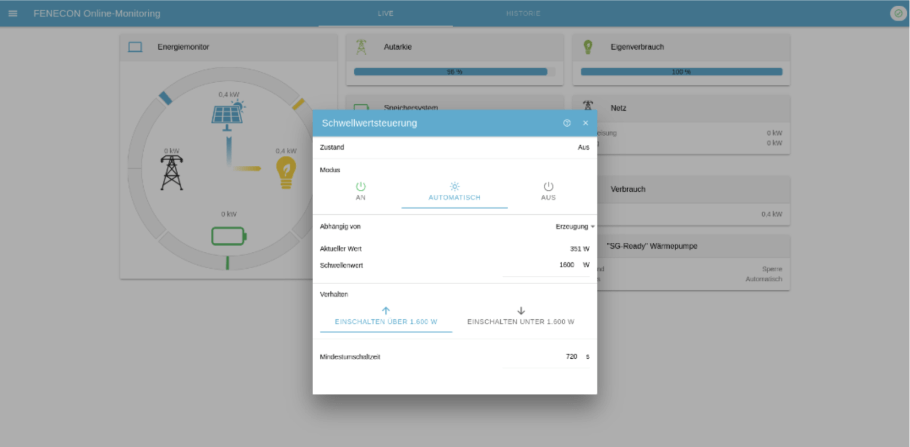Click the help icon in Schwellwertsteuerung dialog

point(567,123)
